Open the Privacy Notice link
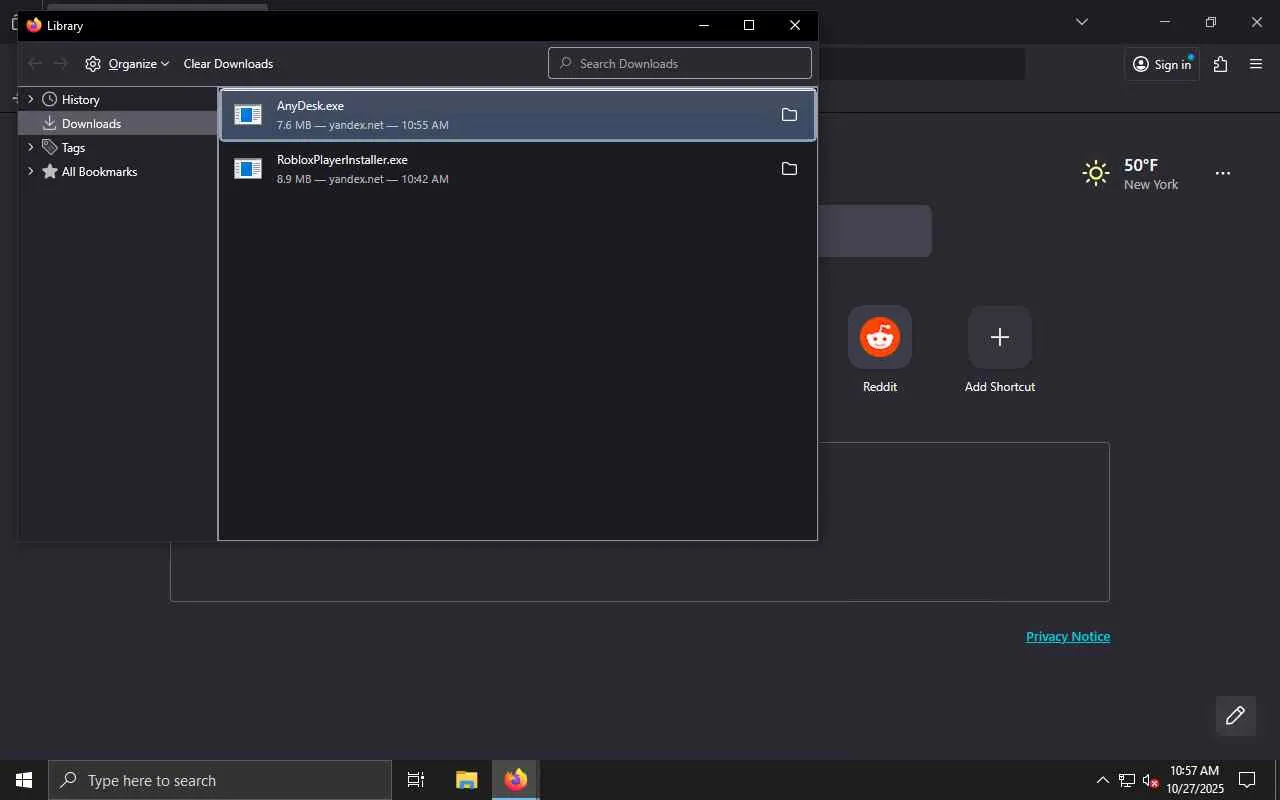Image resolution: width=1280 pixels, height=800 pixels. (1068, 637)
